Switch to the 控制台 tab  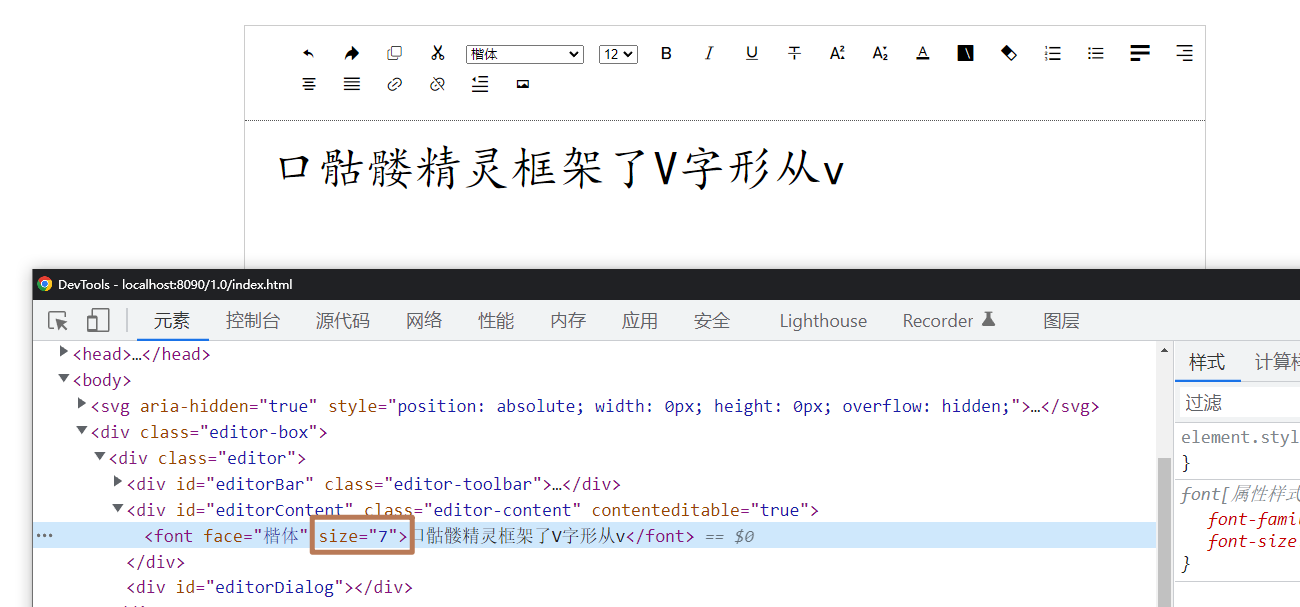click(253, 321)
